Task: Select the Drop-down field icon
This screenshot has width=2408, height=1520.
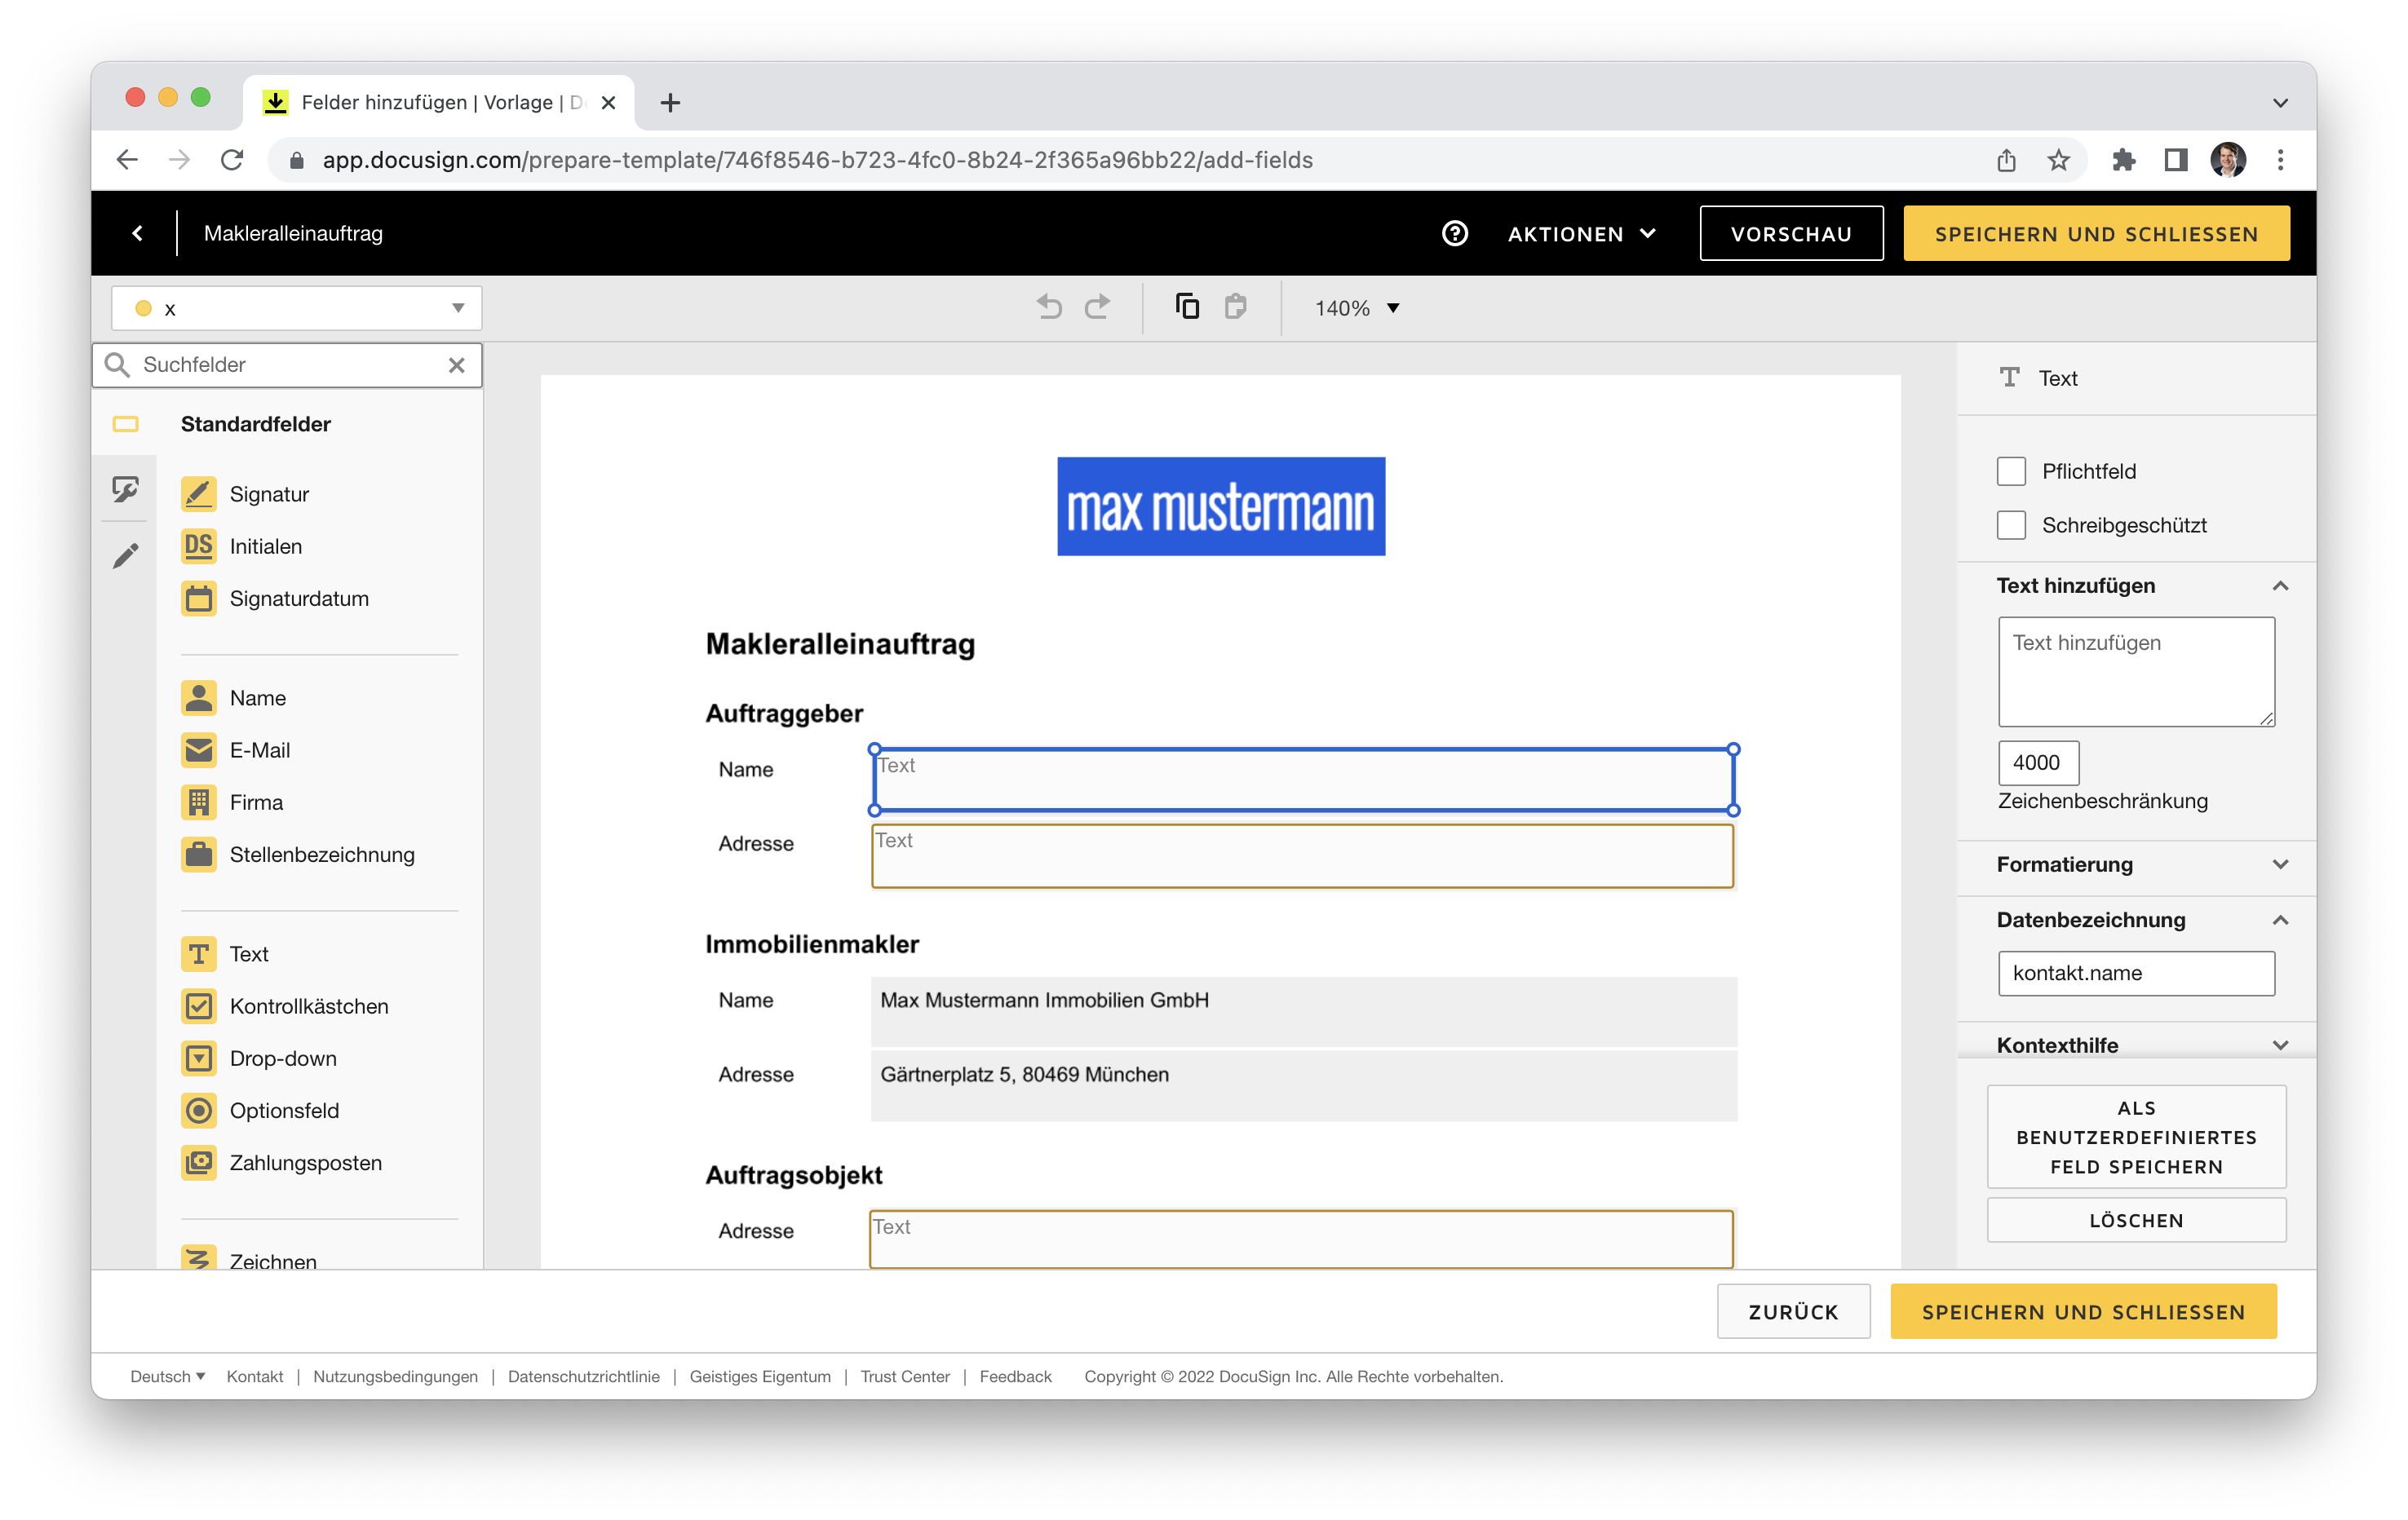Action: [199, 1058]
